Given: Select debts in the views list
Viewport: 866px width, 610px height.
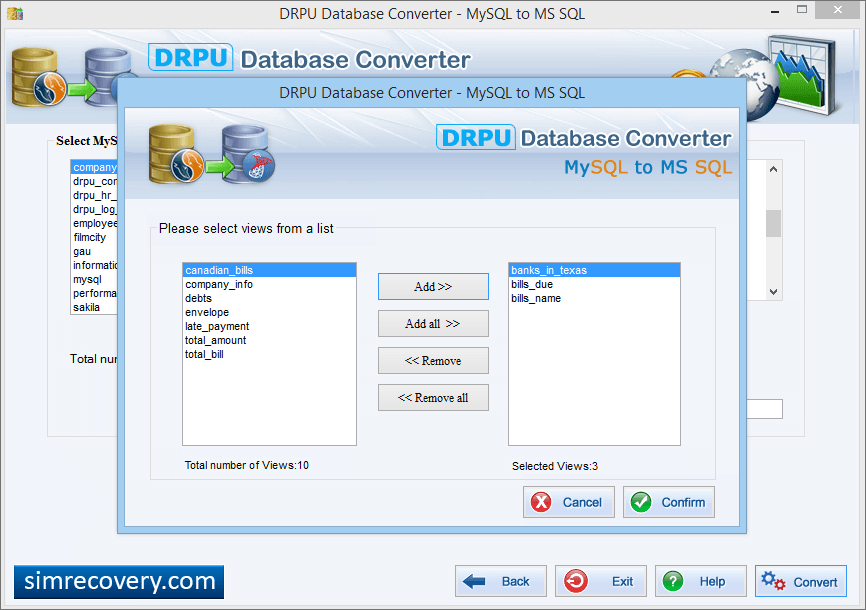Looking at the screenshot, I should 269,298.
